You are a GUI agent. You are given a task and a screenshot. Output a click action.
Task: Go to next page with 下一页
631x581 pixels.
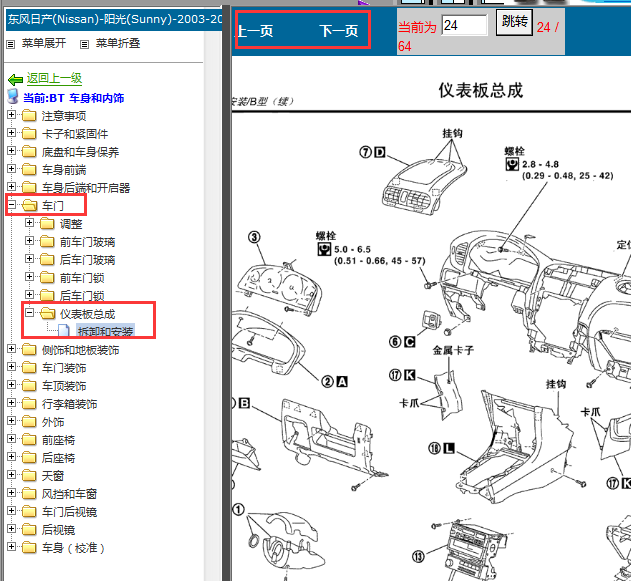click(x=339, y=31)
